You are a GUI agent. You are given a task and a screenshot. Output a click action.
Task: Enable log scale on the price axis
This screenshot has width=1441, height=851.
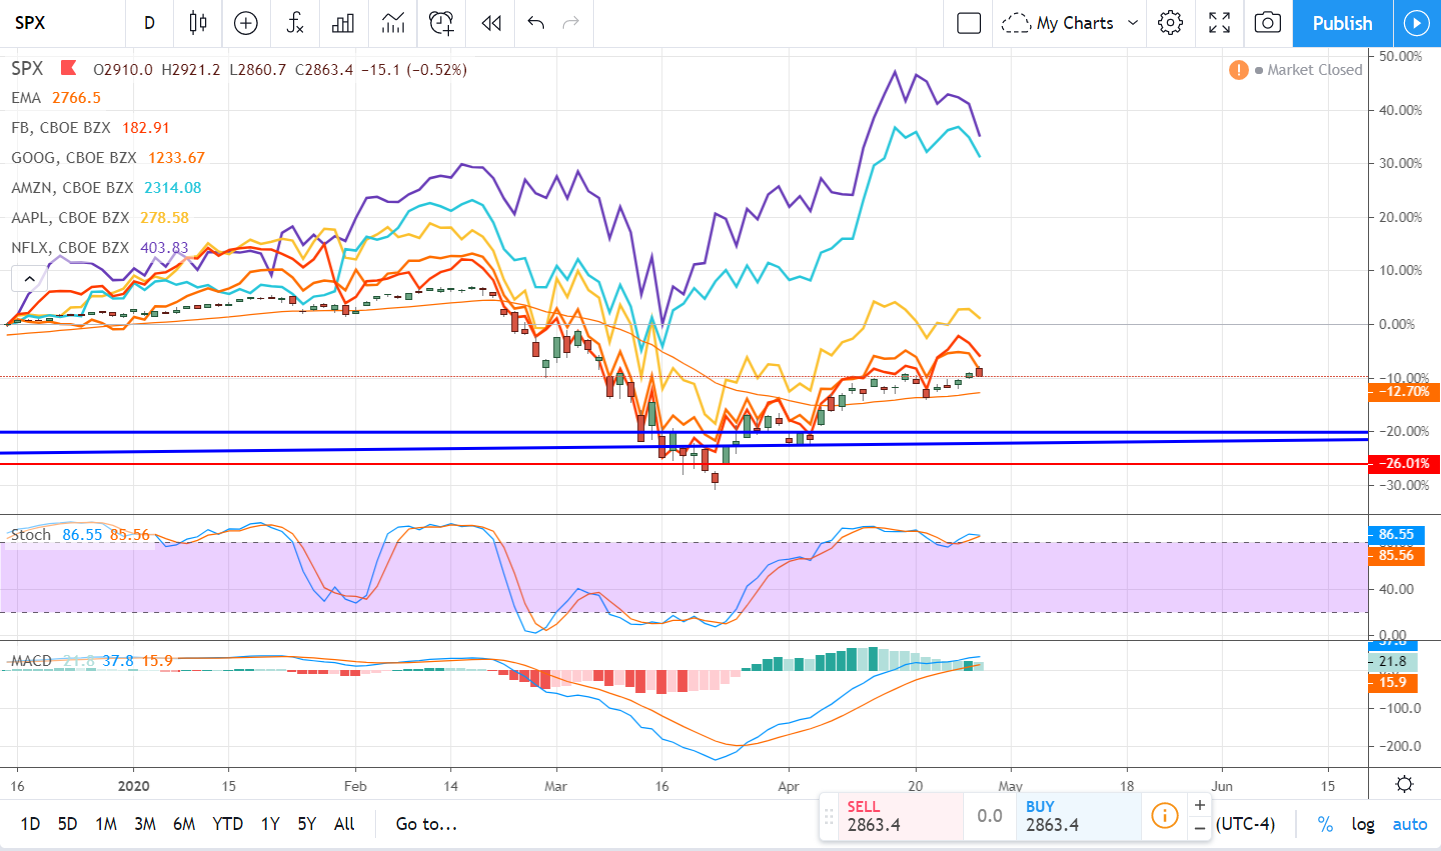tap(1362, 823)
